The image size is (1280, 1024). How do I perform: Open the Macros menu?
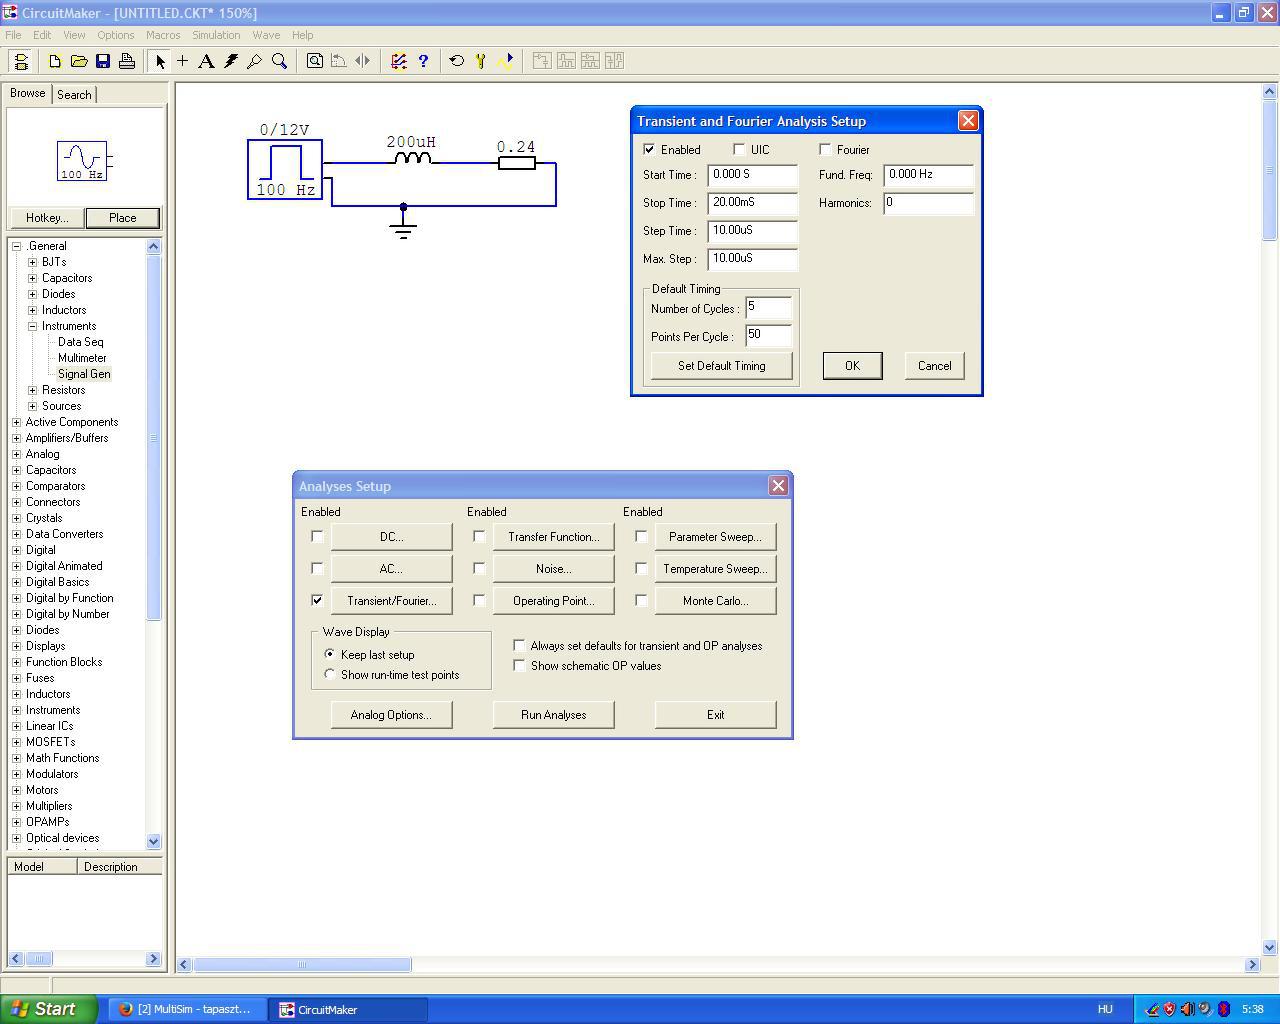163,35
